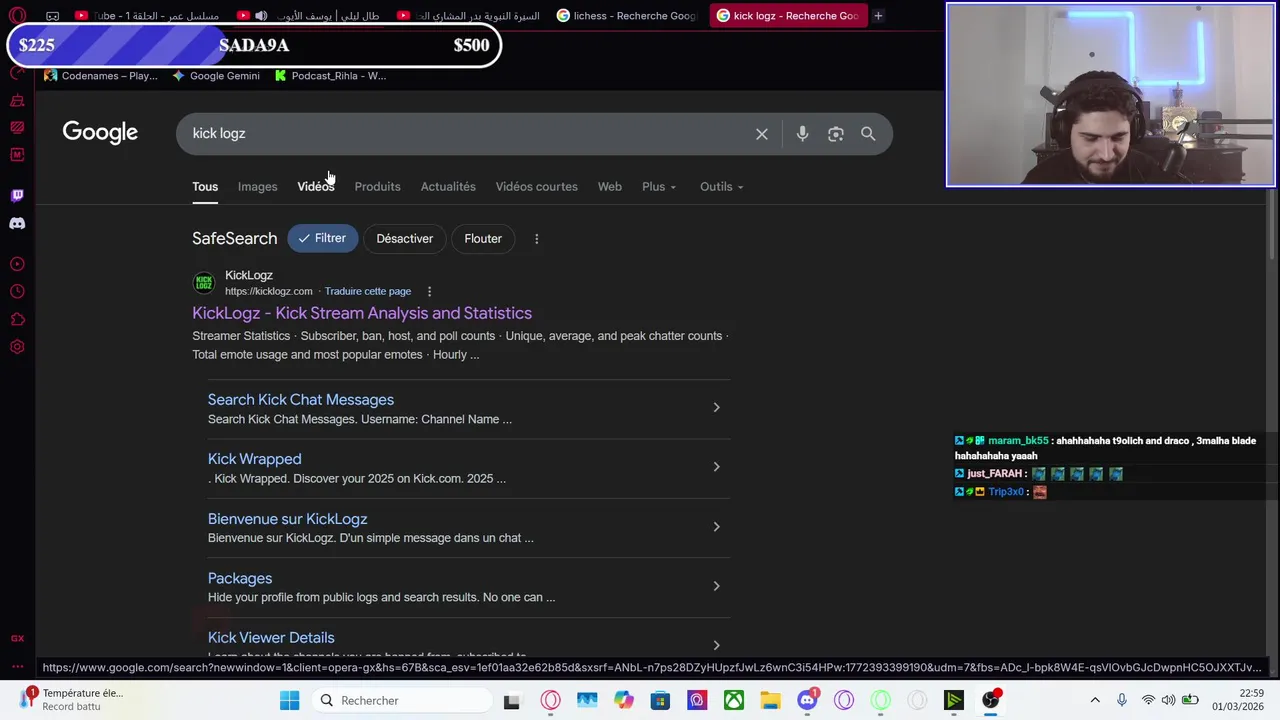Toggle SafeSearch Filtrer option
The image size is (1280, 720).
pos(322,239)
